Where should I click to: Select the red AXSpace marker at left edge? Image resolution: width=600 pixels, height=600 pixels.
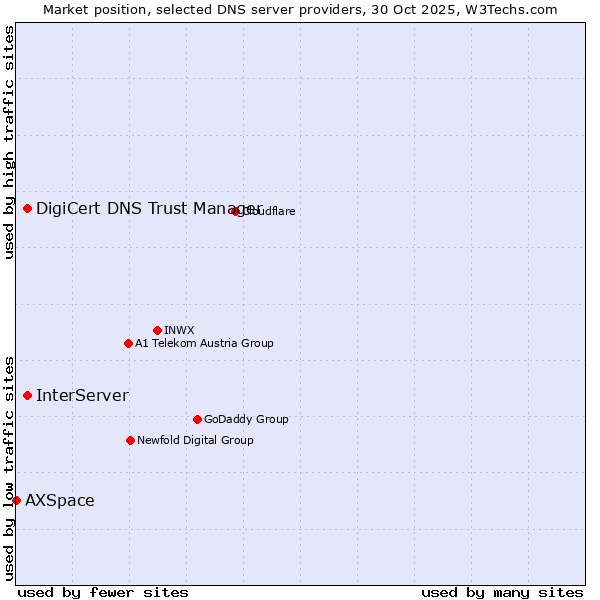[x=16, y=500]
